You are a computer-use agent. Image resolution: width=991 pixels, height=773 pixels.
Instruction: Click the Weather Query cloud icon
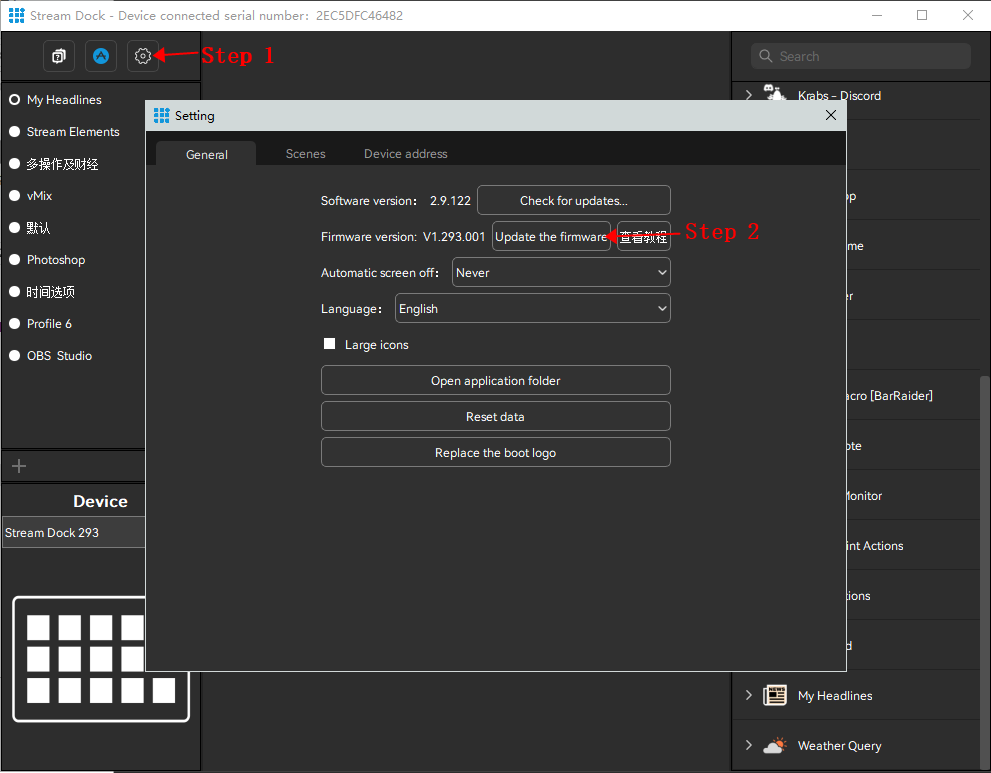point(775,746)
